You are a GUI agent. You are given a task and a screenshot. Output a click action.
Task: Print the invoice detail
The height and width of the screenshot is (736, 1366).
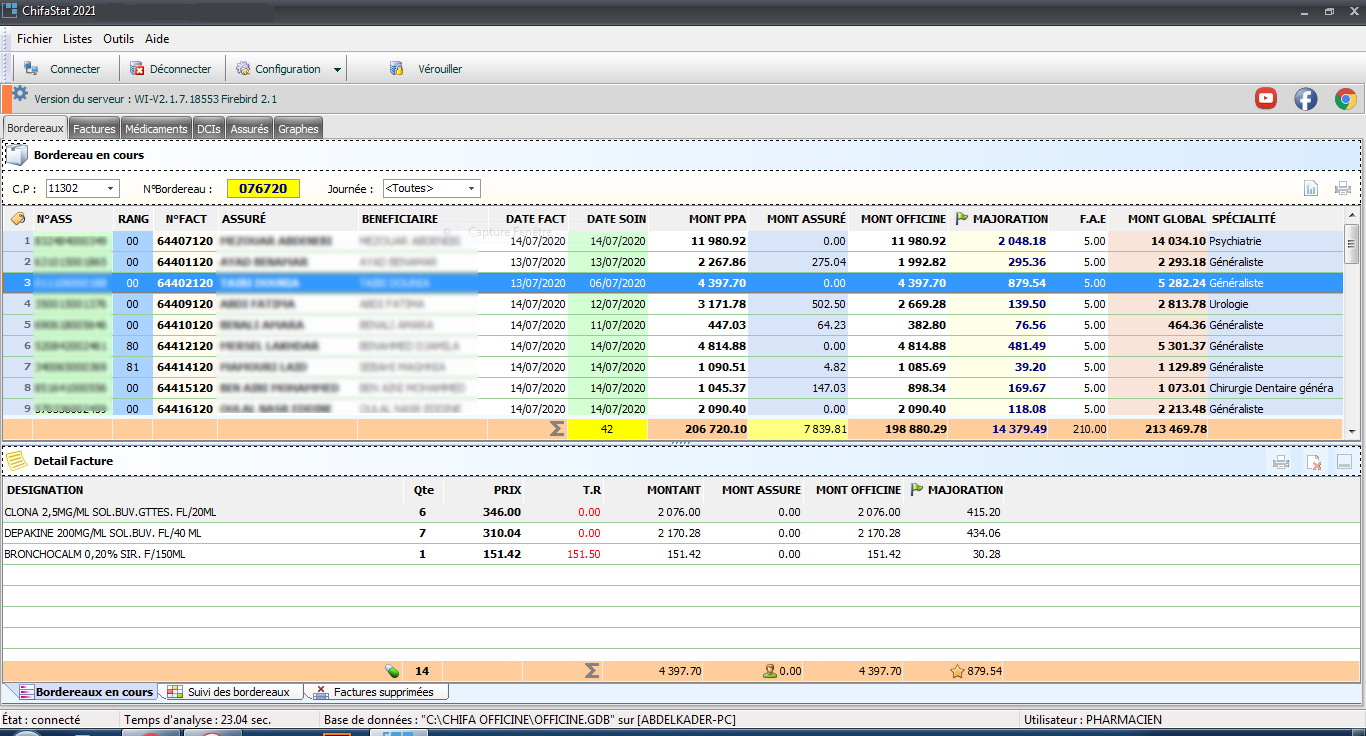(x=1280, y=462)
